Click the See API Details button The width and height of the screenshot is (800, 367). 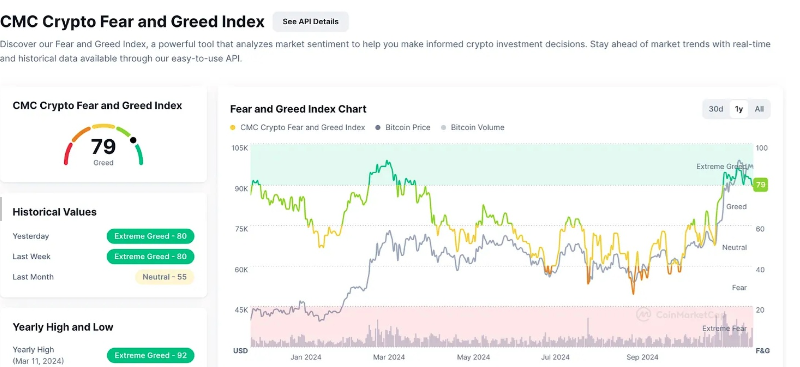pyautogui.click(x=310, y=21)
